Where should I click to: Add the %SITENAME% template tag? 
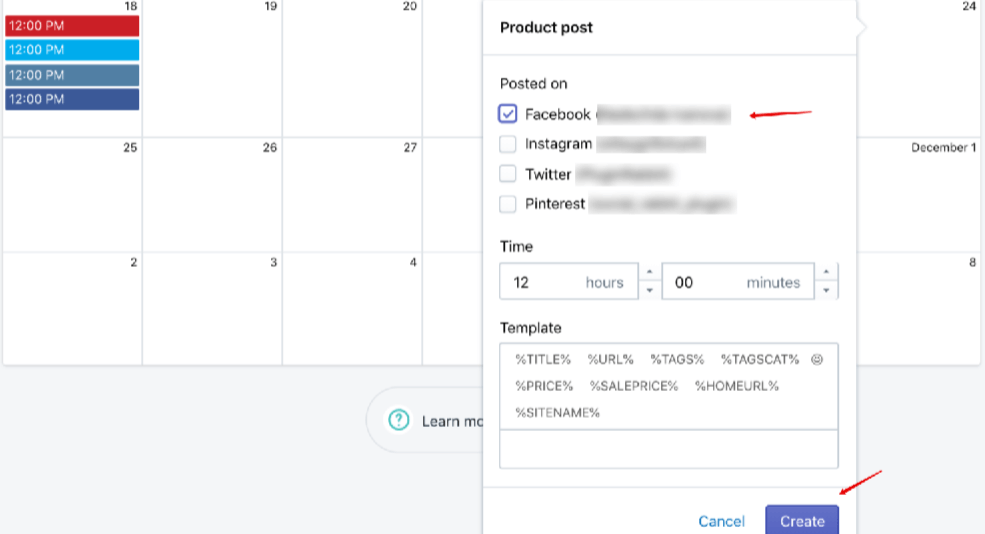557,412
